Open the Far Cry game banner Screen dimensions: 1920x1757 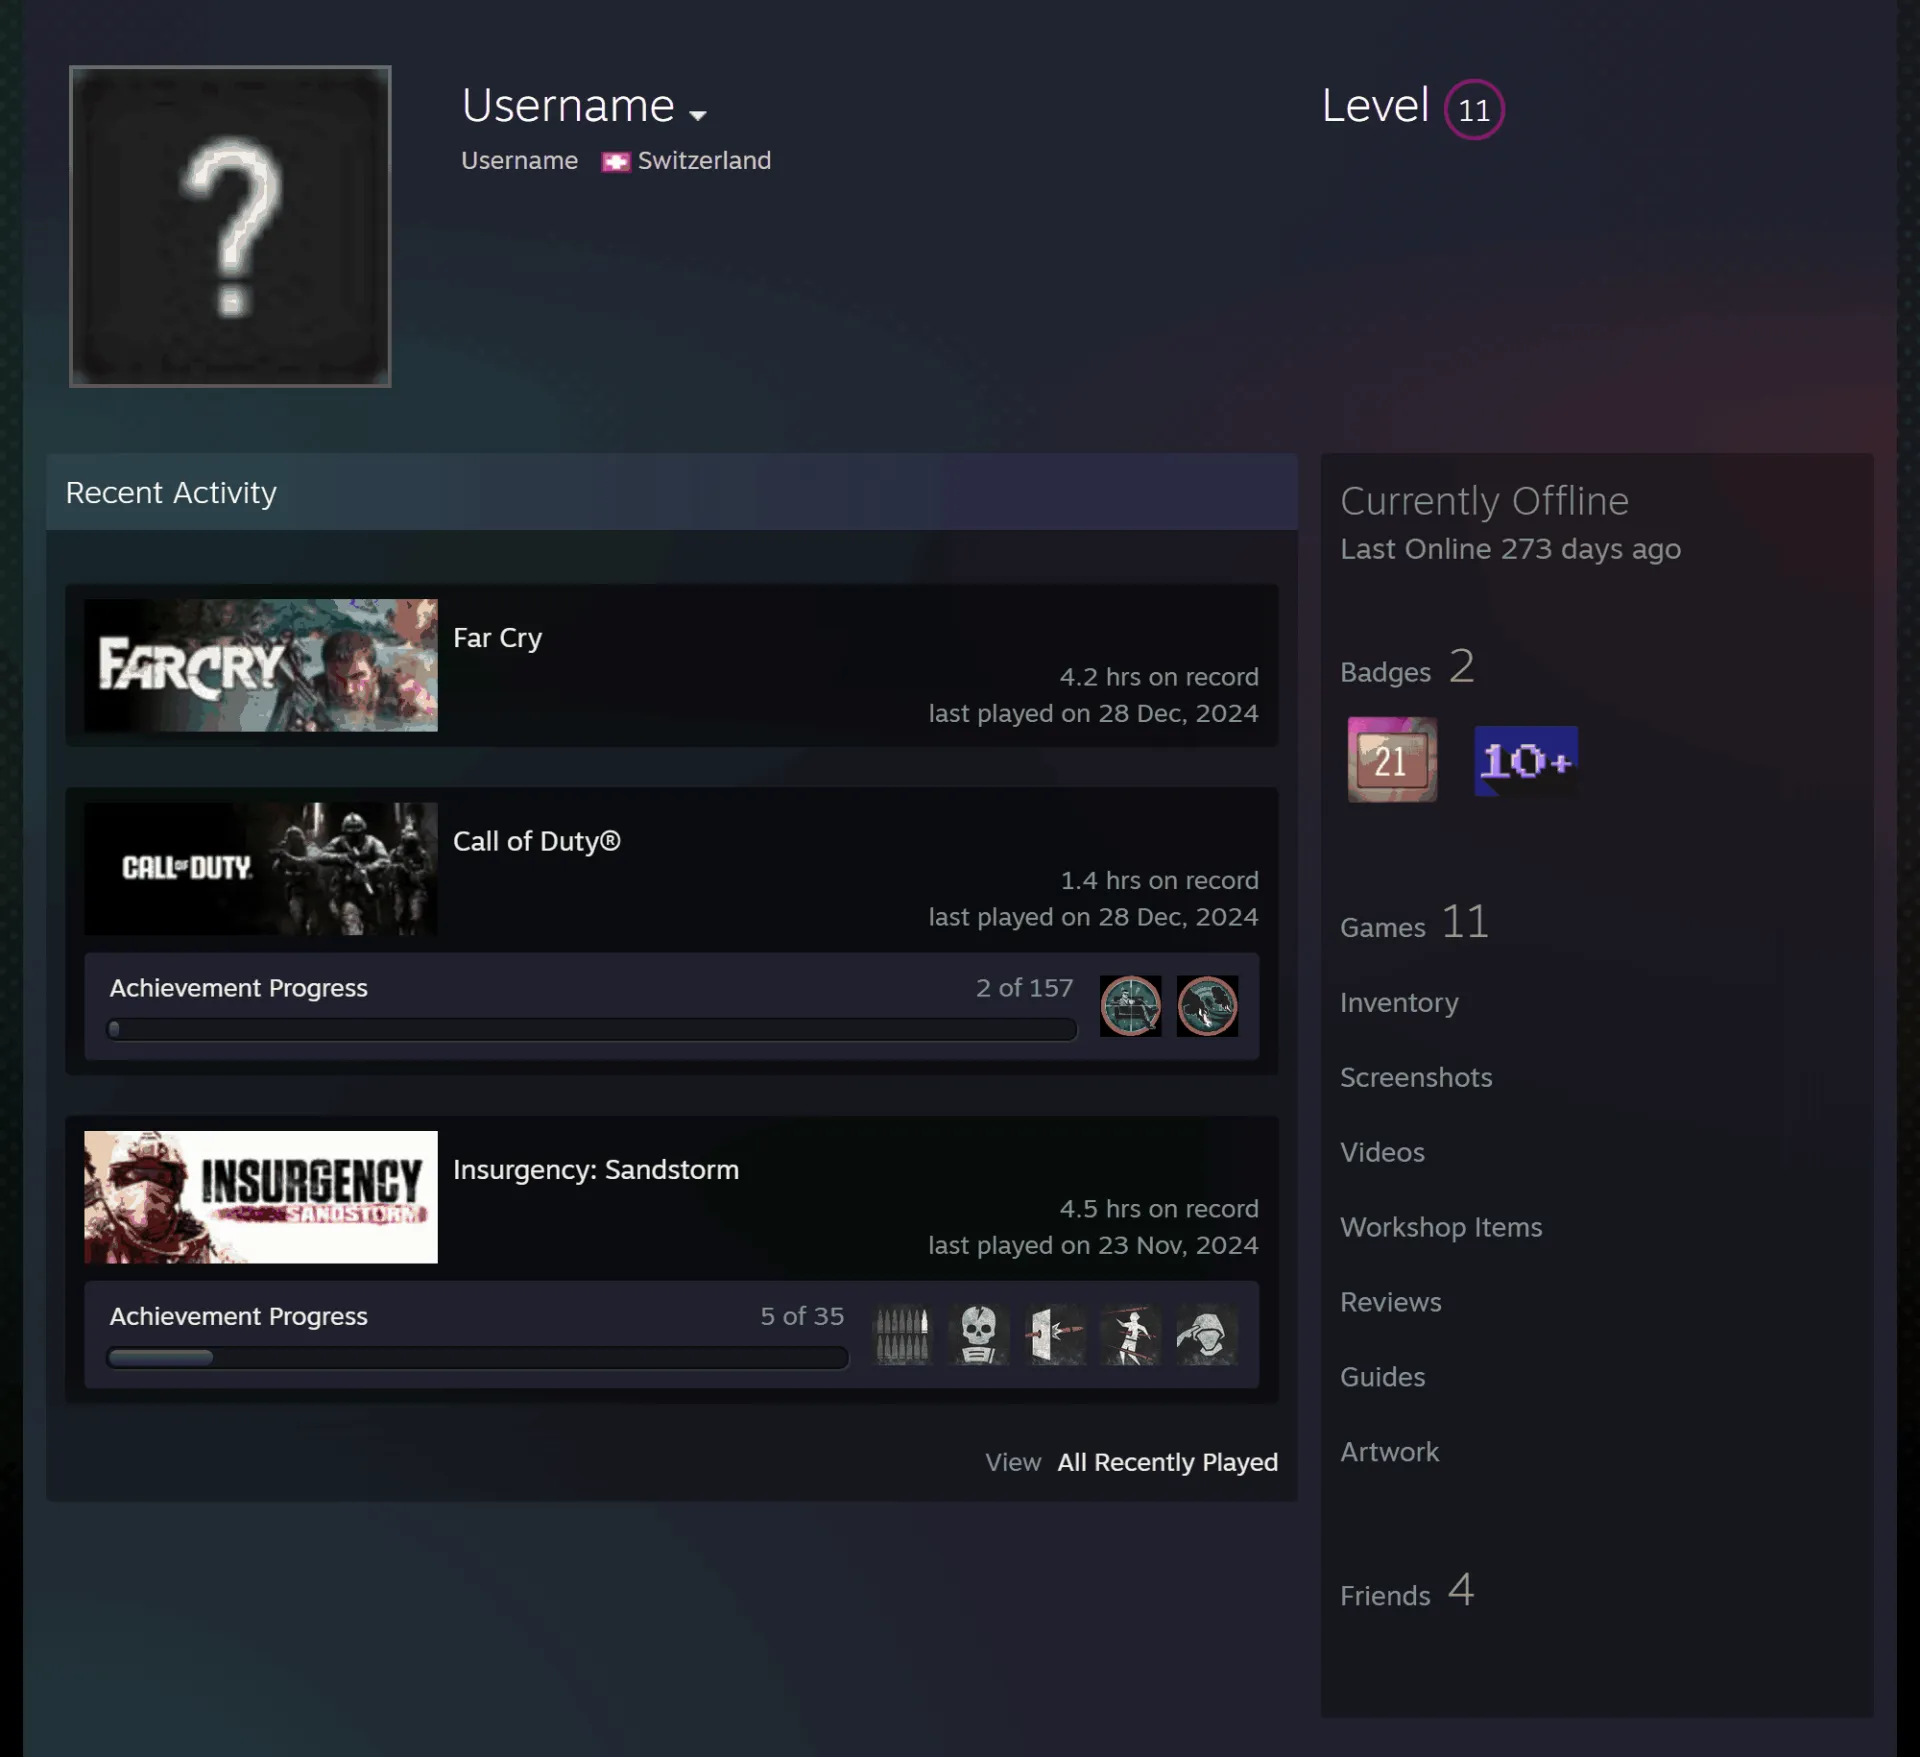(x=261, y=665)
